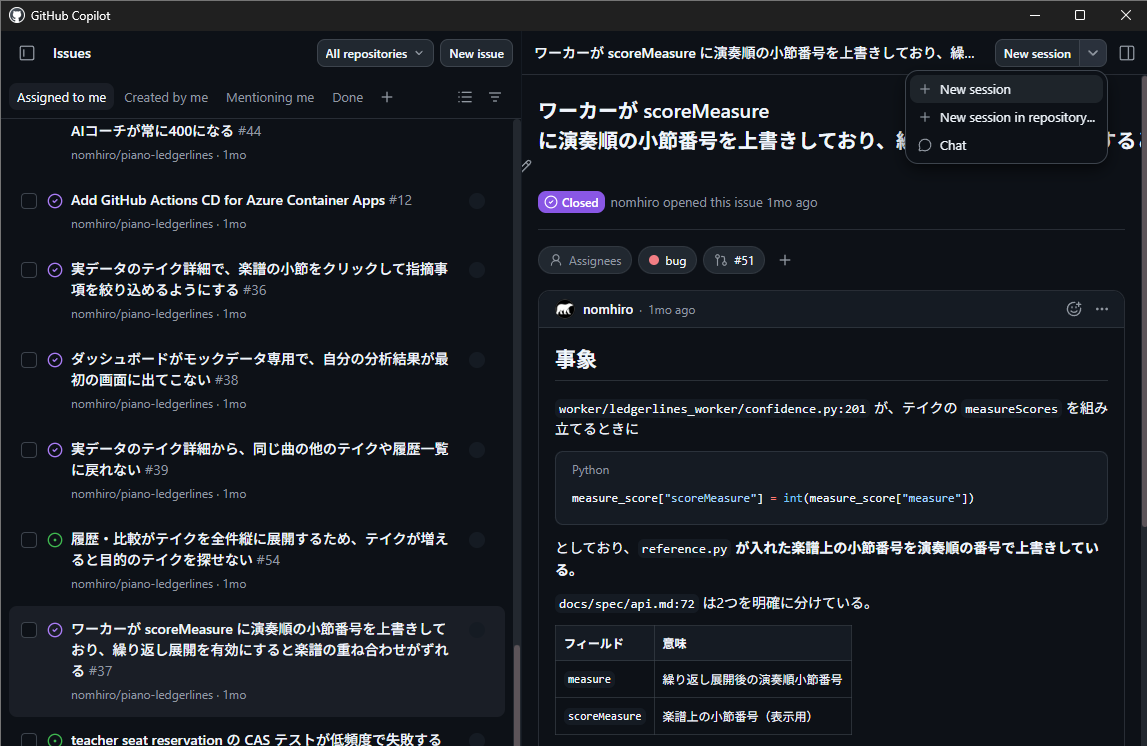Open issue #54 about 履歴・比較
Image resolution: width=1147 pixels, height=746 pixels.
(260, 549)
